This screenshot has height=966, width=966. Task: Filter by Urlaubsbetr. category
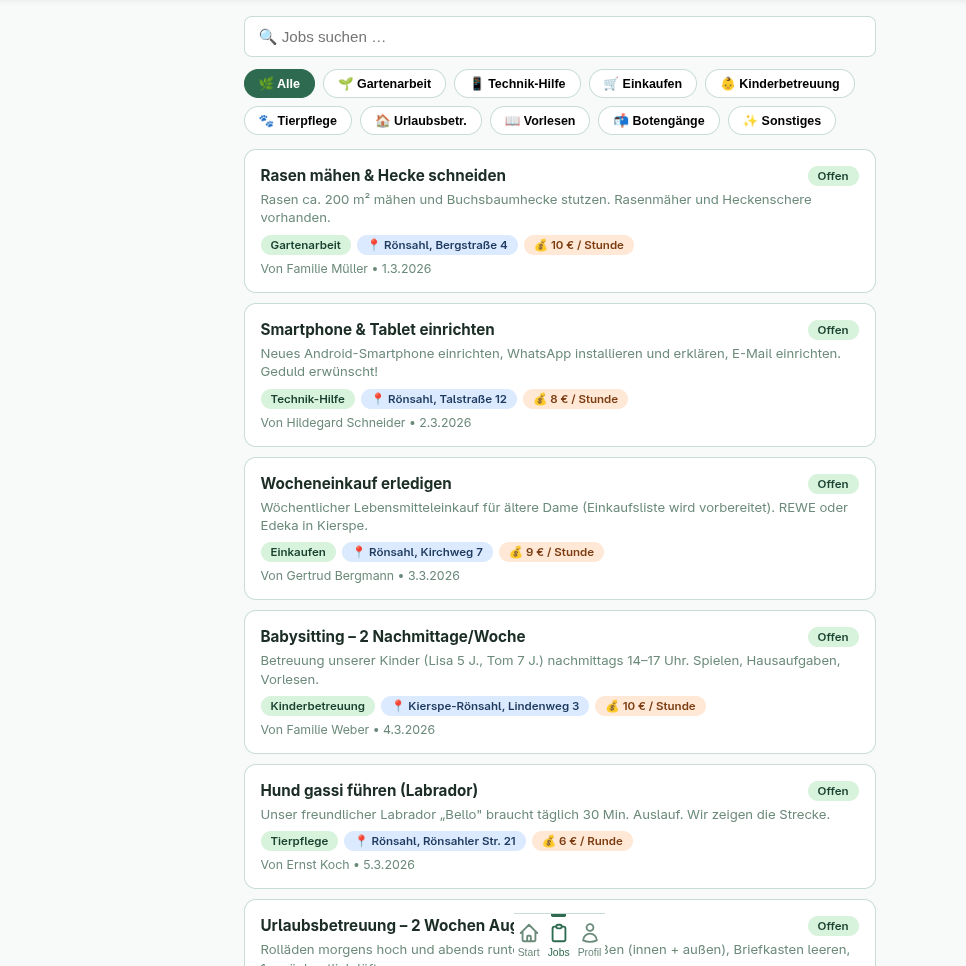click(x=420, y=121)
